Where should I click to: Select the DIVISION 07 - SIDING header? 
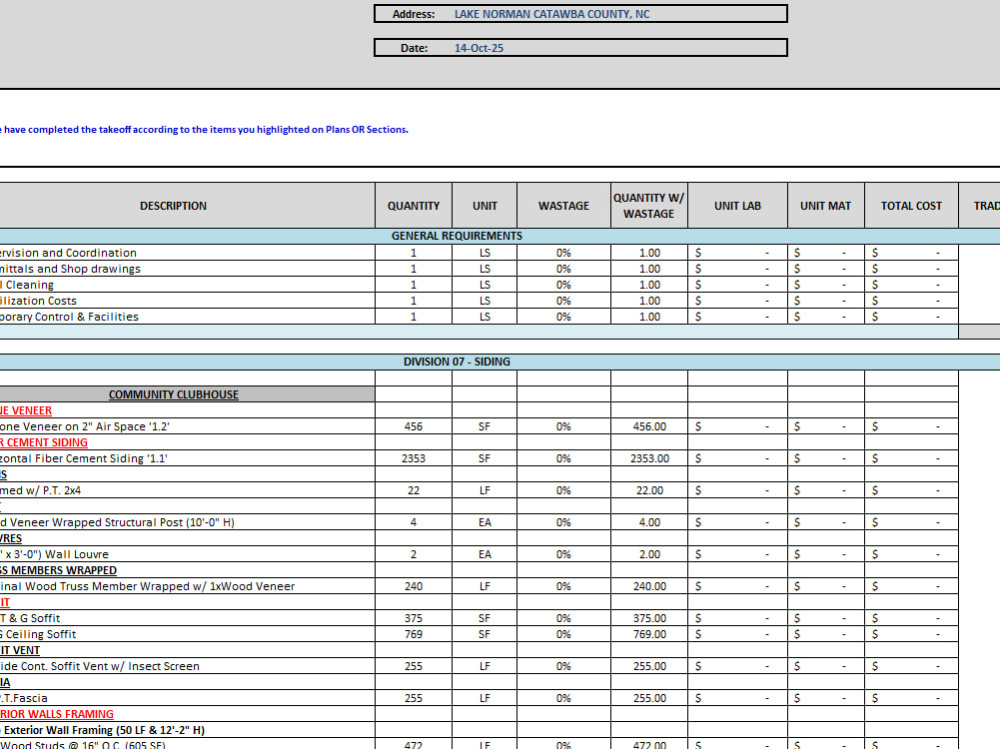point(457,362)
